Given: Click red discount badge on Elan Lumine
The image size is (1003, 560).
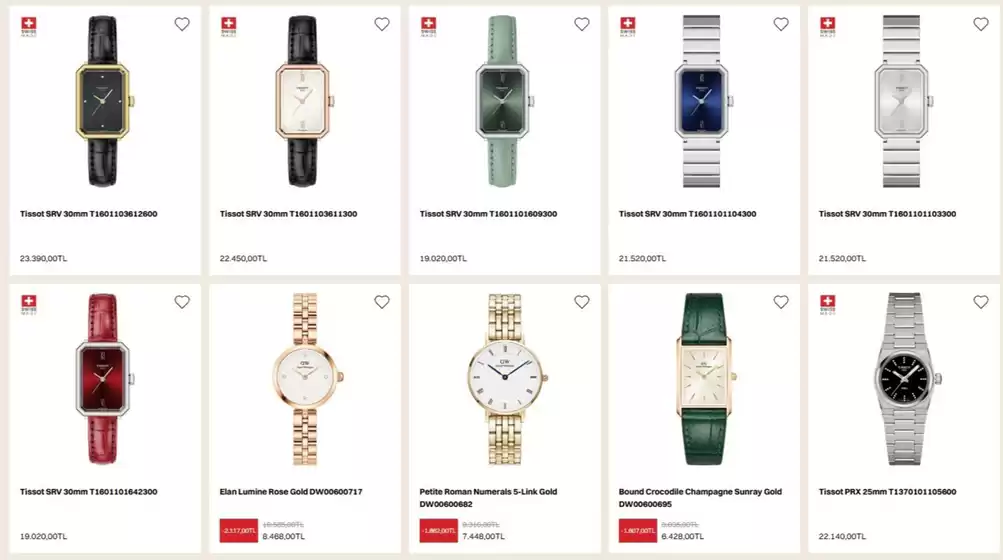Looking at the screenshot, I should point(238,531).
